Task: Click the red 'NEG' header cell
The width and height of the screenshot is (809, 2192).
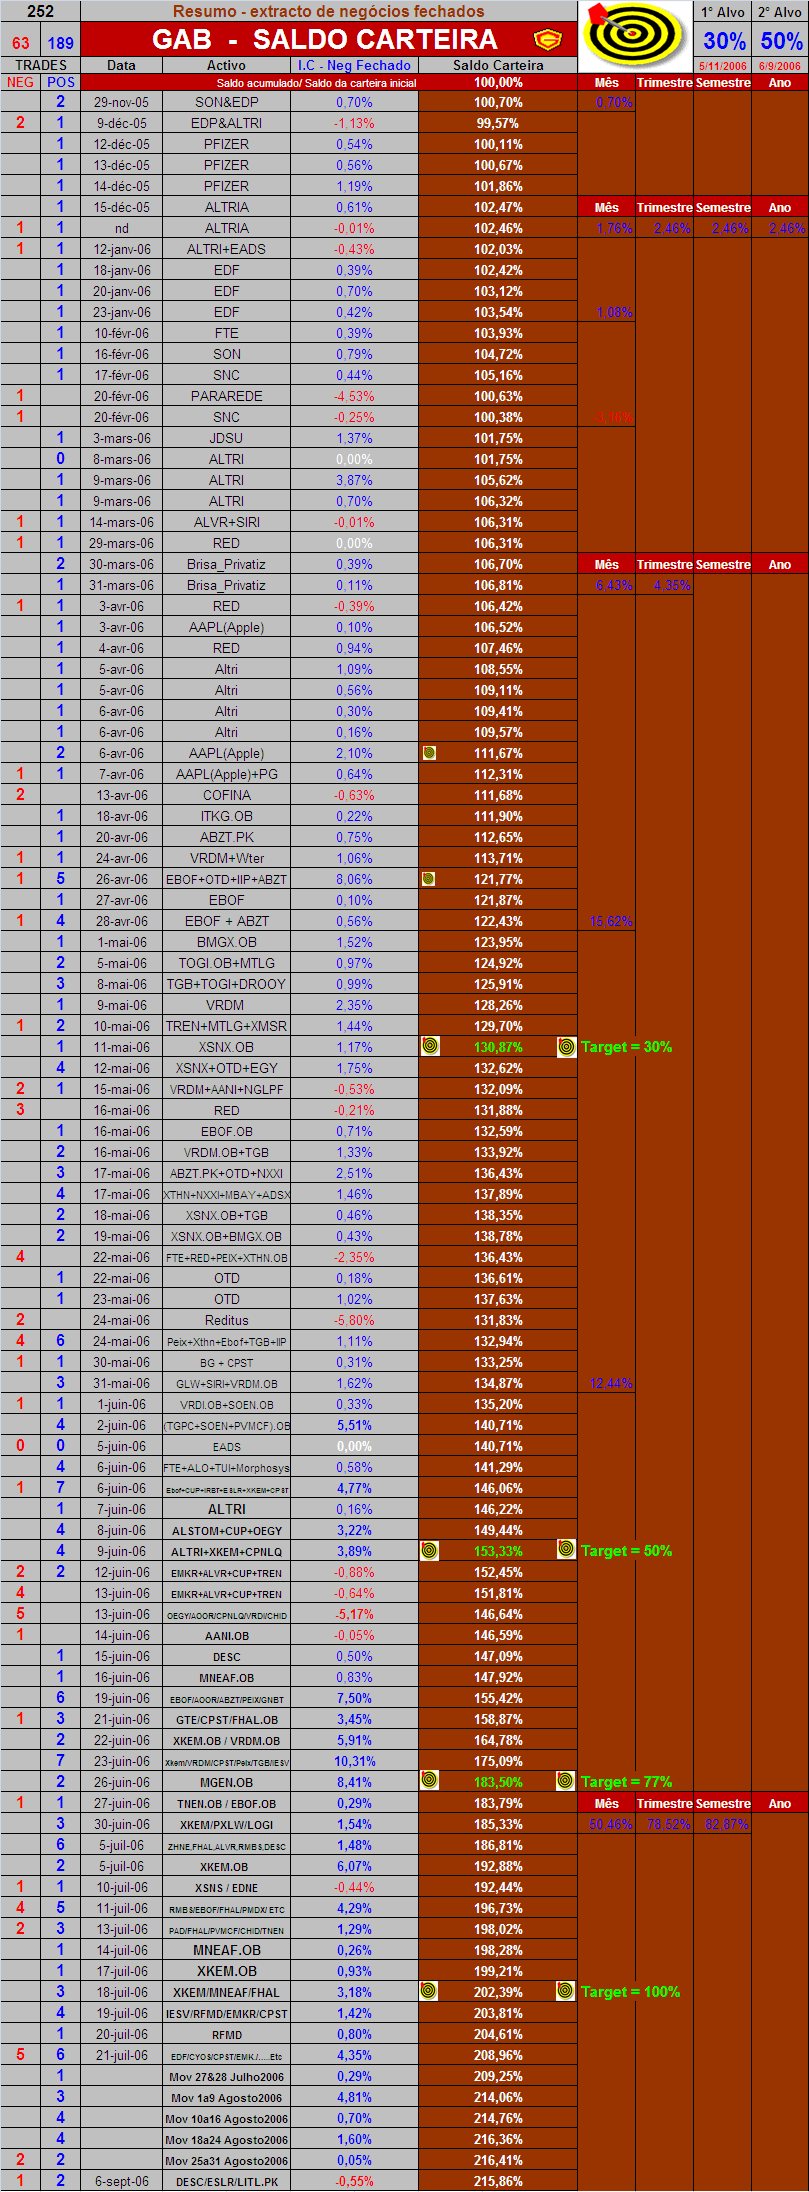Action: click(20, 82)
